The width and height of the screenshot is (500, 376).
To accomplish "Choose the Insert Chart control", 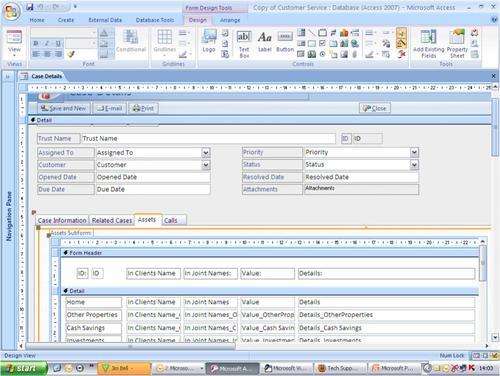I will [344, 33].
